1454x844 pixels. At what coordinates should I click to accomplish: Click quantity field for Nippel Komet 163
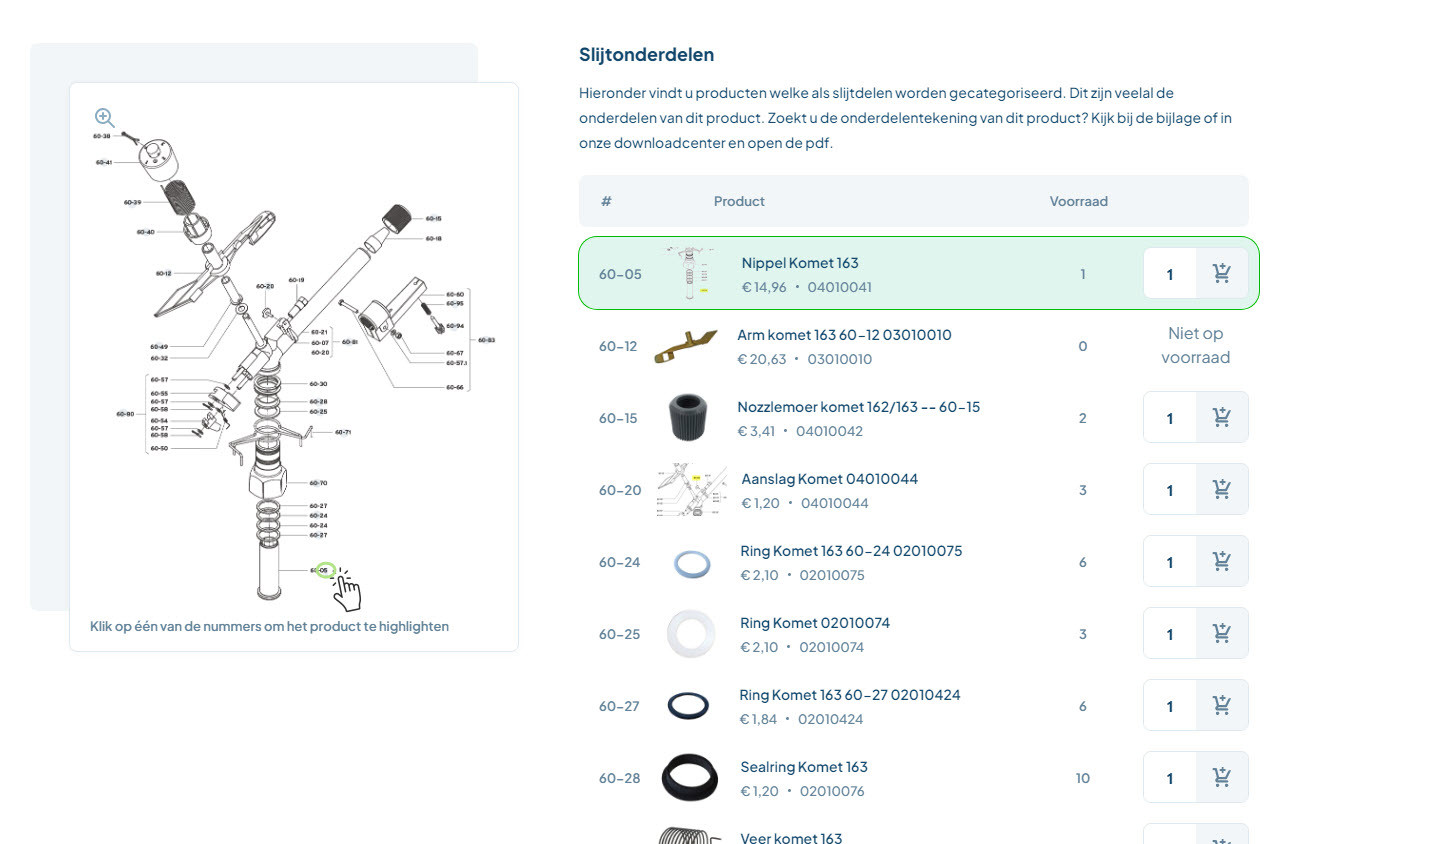(1170, 274)
